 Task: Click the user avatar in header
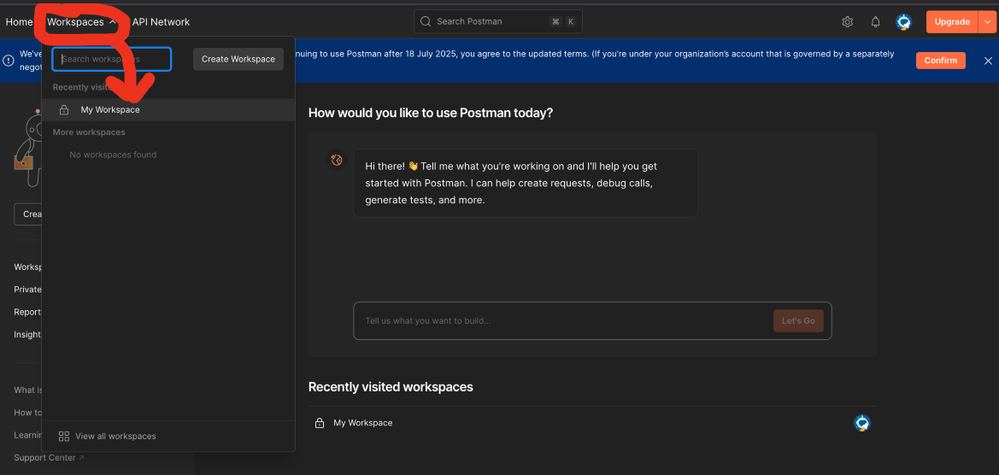[904, 22]
